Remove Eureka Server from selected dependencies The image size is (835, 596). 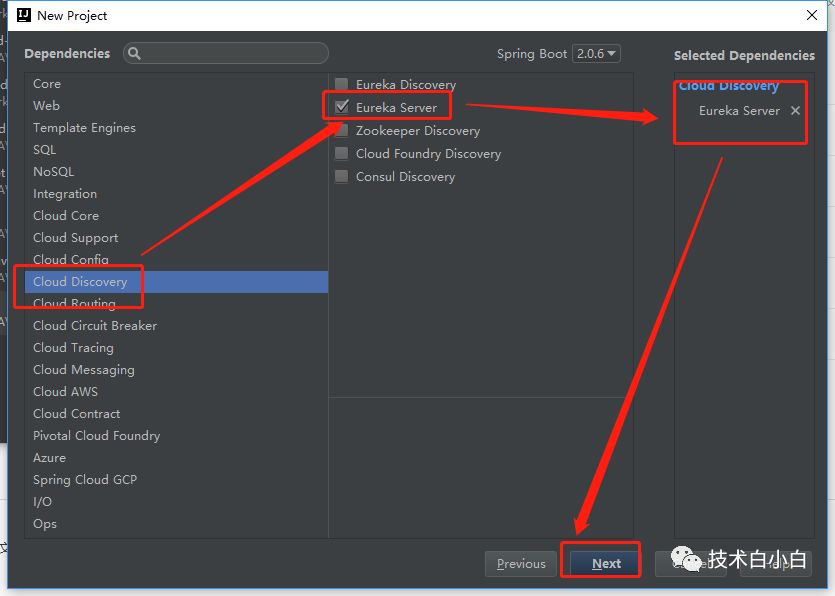point(795,110)
